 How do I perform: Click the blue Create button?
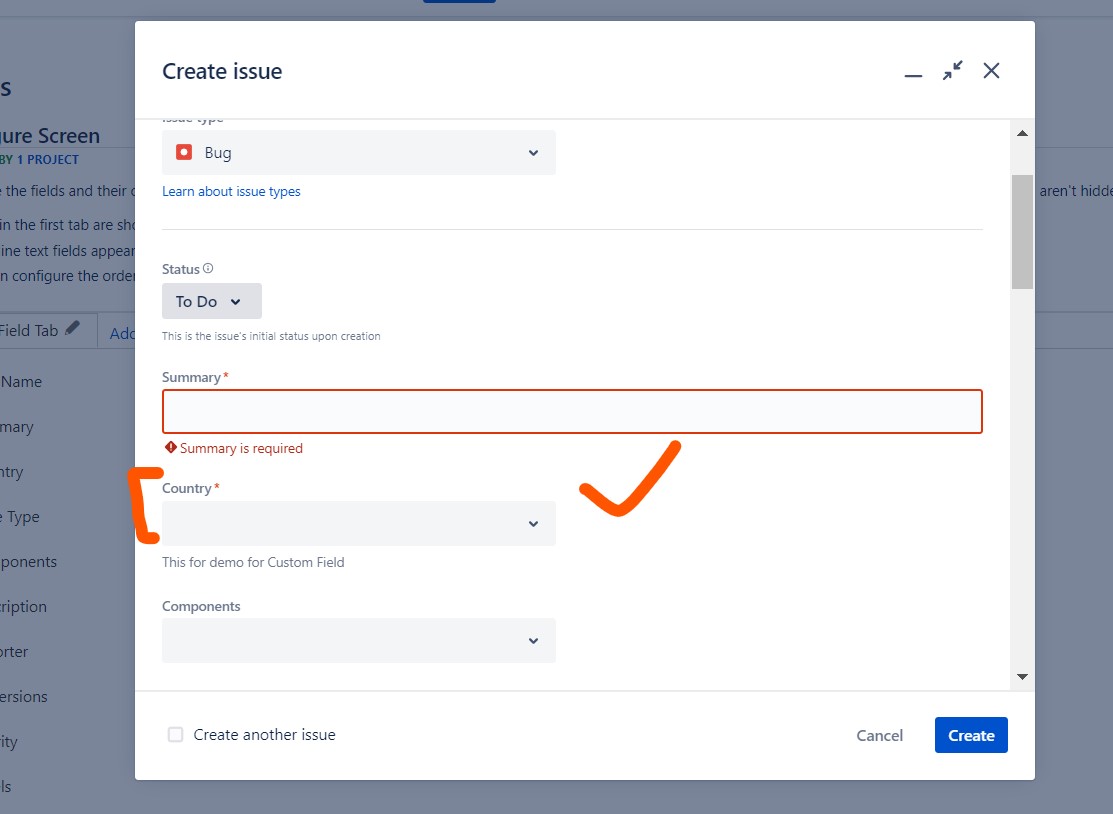click(x=970, y=735)
